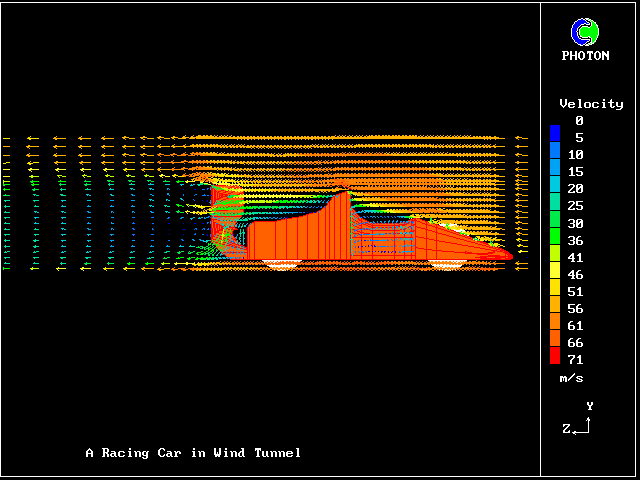Screen dimensions: 640x480
Task: Click the PHOTON globe logo icon
Action: 585,32
